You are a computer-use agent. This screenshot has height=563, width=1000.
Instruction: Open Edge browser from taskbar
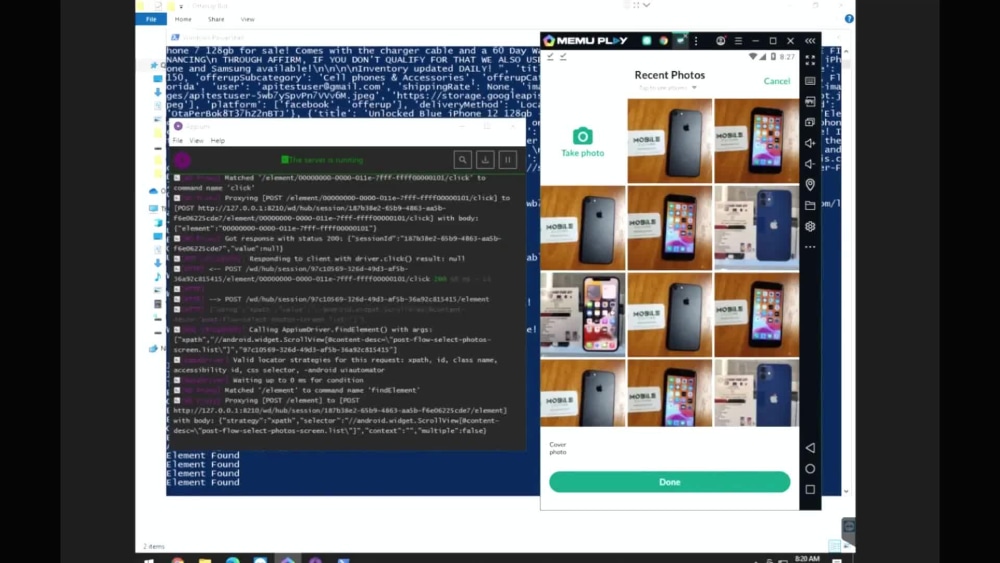point(233,560)
